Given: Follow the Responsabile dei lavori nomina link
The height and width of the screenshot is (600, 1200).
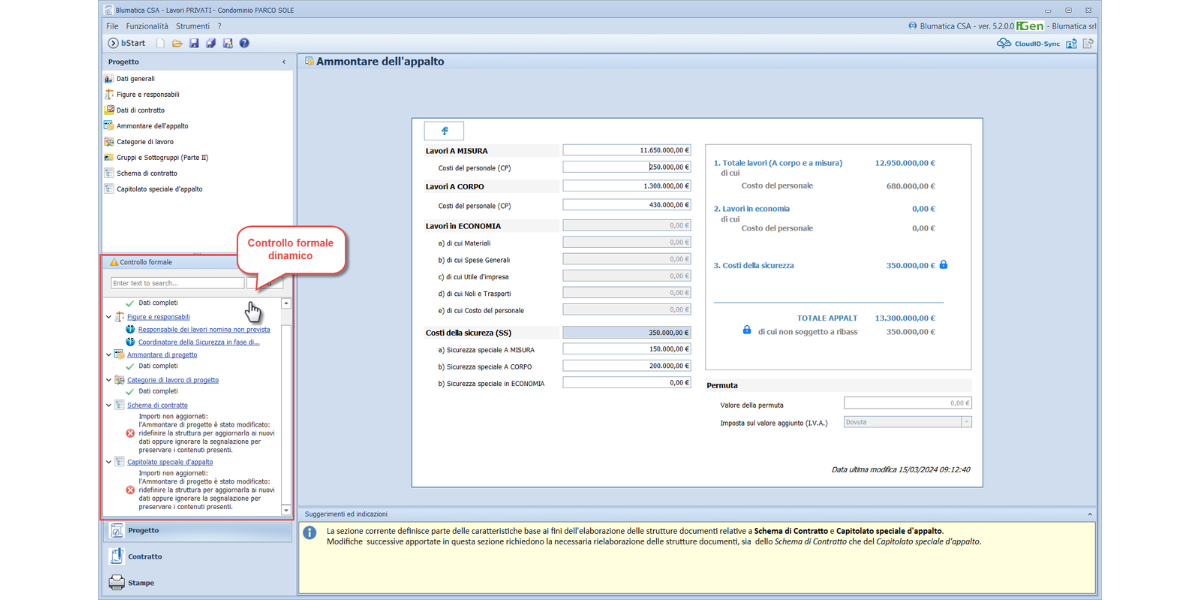Looking at the screenshot, I should 203,329.
